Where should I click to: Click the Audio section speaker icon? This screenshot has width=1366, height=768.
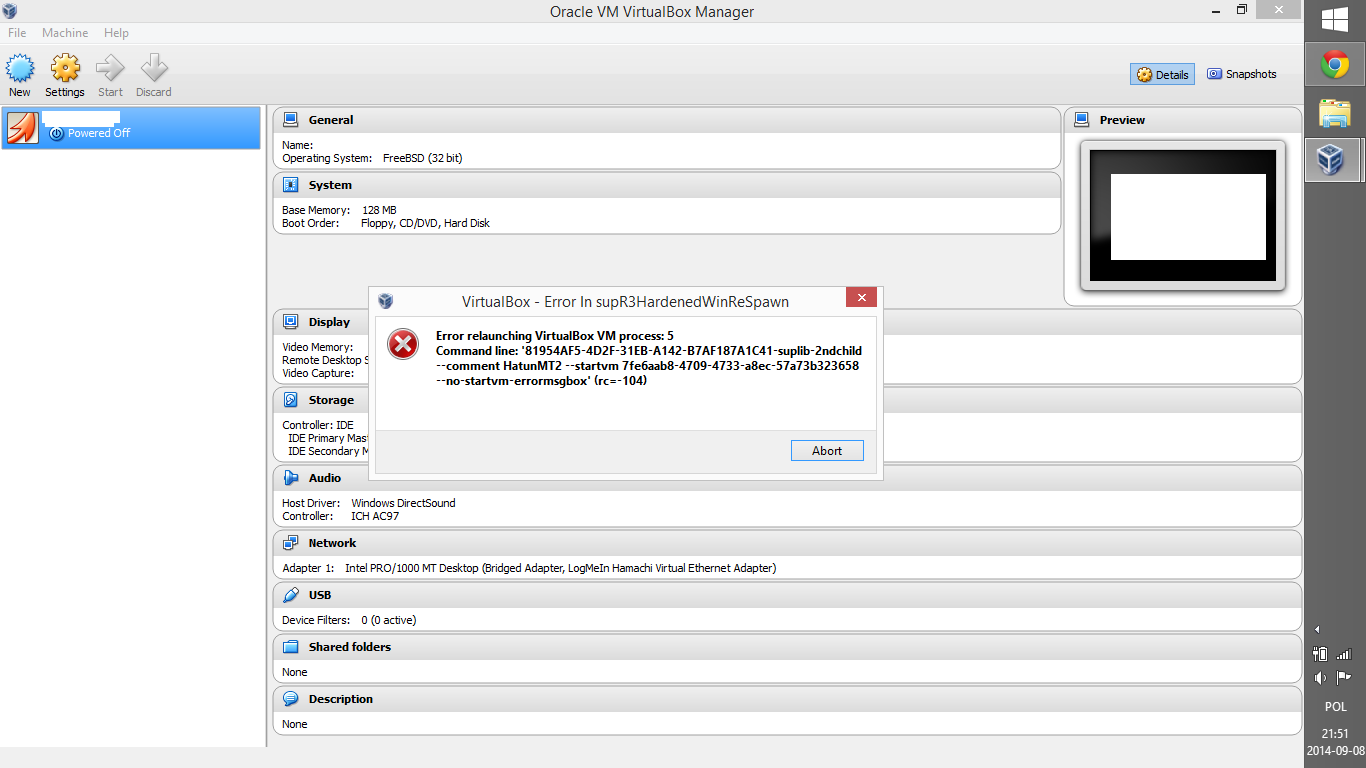tap(291, 478)
